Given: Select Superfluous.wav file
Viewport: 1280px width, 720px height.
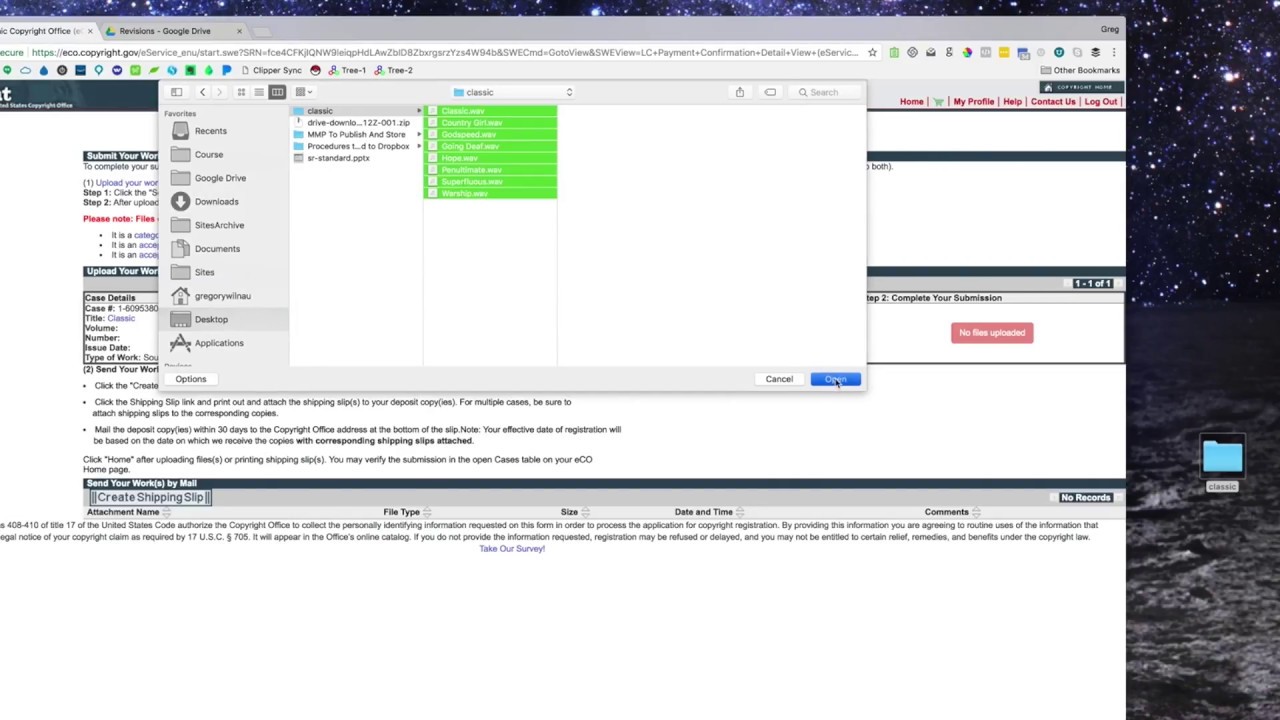Looking at the screenshot, I should [490, 182].
